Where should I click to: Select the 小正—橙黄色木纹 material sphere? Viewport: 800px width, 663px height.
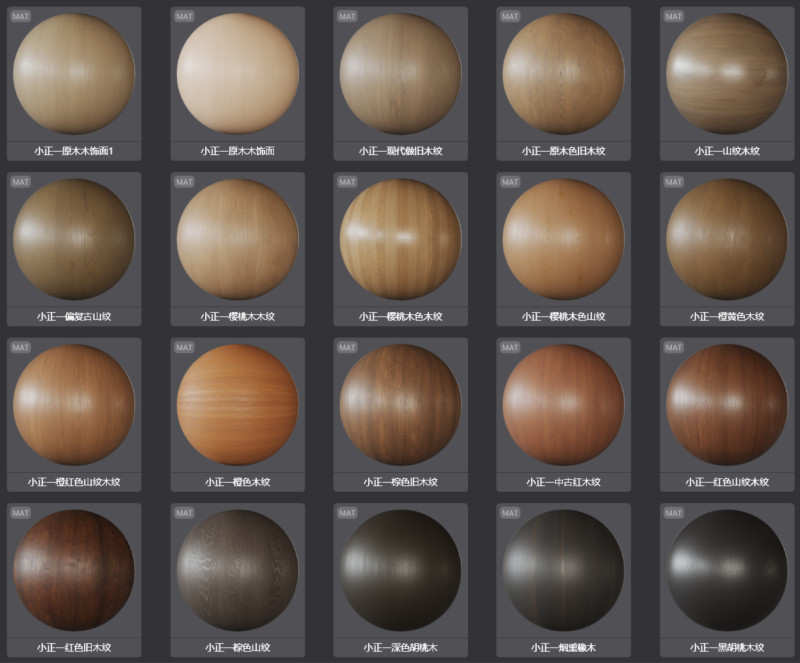pos(727,239)
